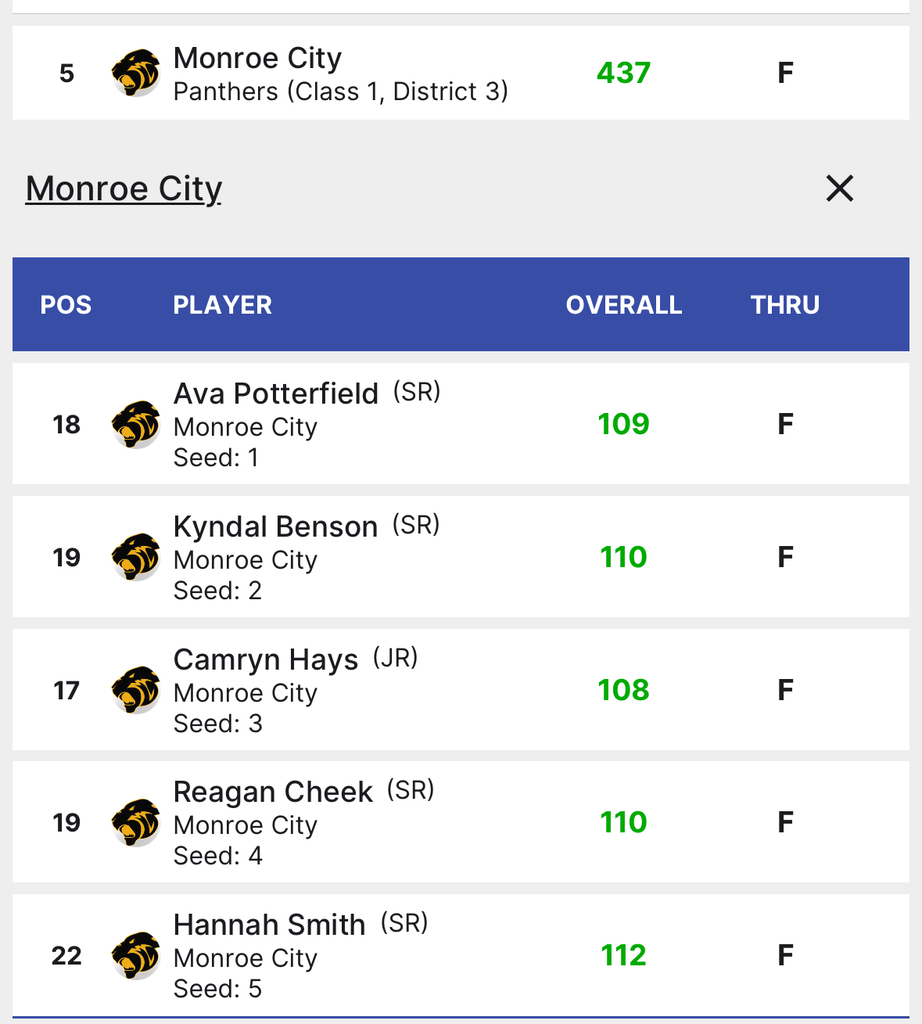Sort by the OVERALL column header

623,305
